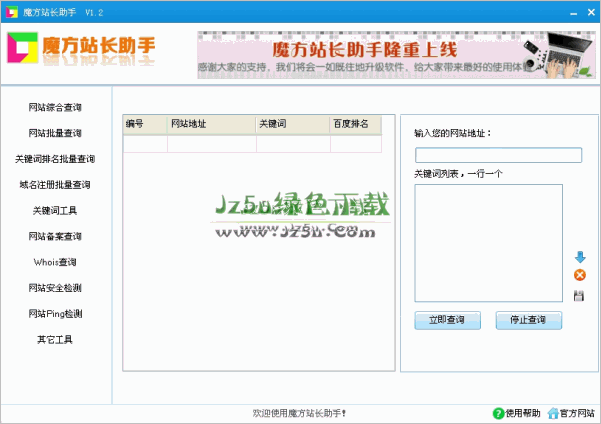Minimize the 魔方站长助手 window
601x424 pixels.
point(573,13)
